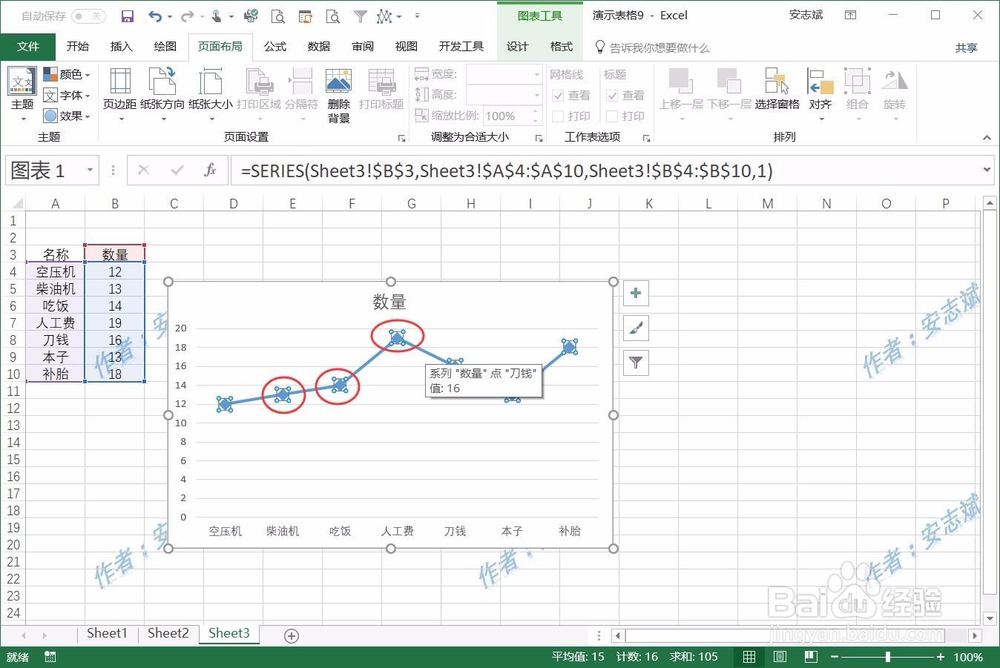
Task: Collapse the ribbon with the chevron
Action: (987, 138)
